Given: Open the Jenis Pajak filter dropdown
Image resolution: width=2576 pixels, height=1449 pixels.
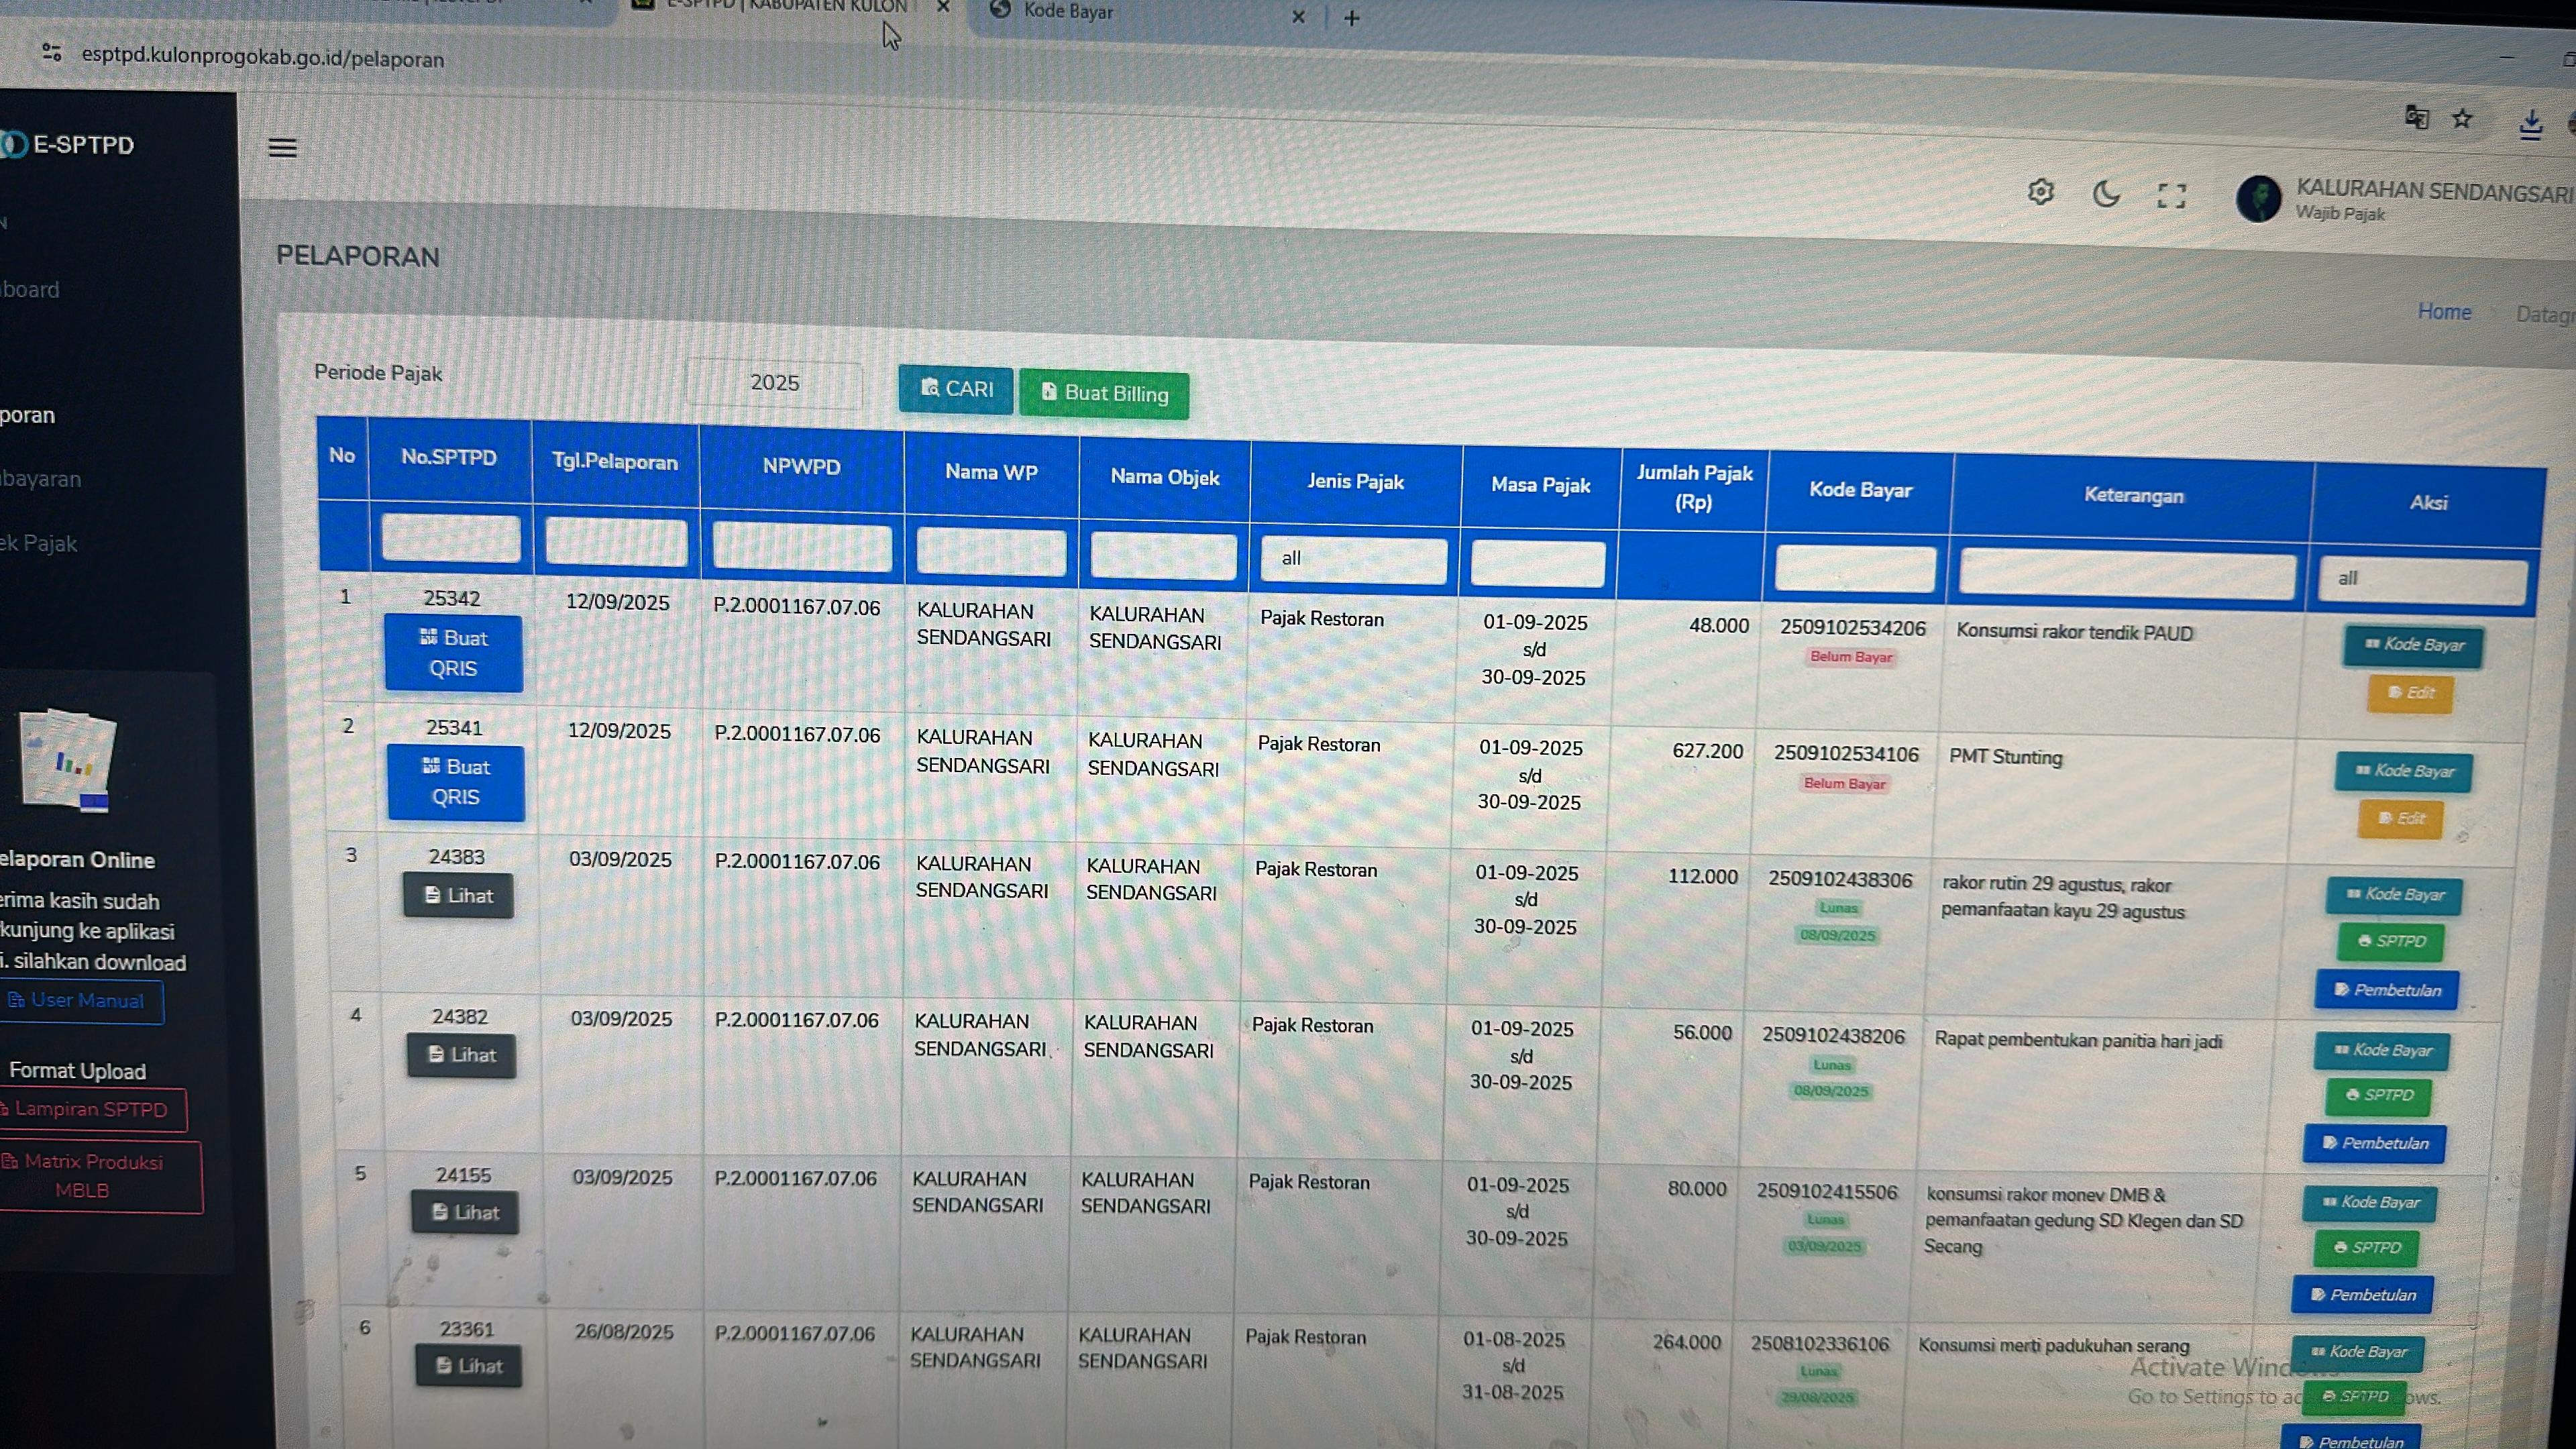Looking at the screenshot, I should (x=1353, y=559).
